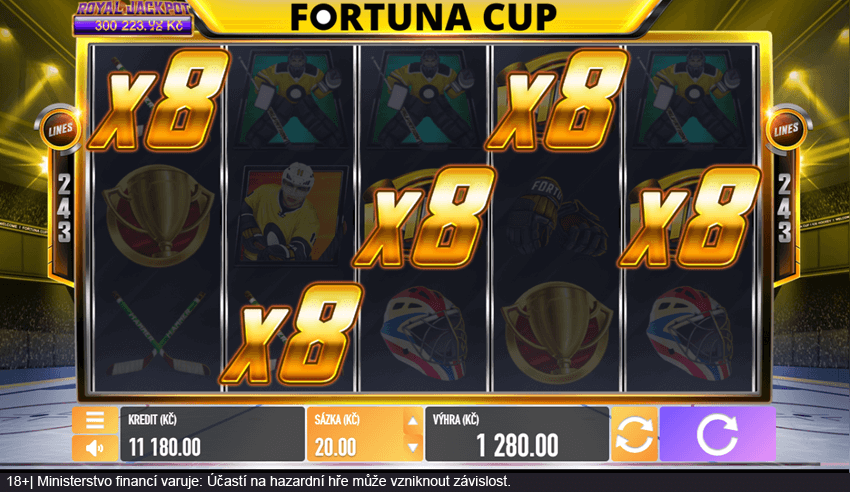Open the left LINES puck indicator
The height and width of the screenshot is (492, 850).
pyautogui.click(x=60, y=130)
